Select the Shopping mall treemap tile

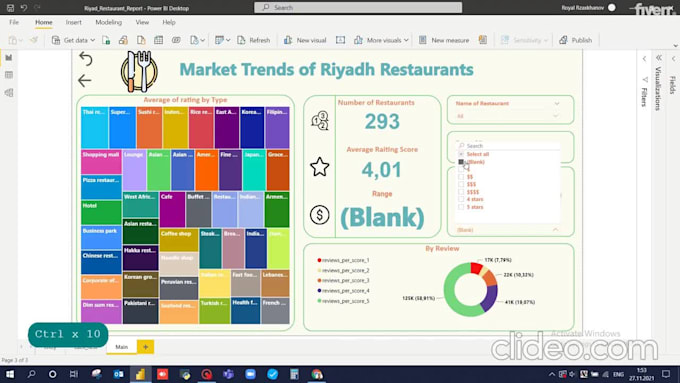pos(101,162)
